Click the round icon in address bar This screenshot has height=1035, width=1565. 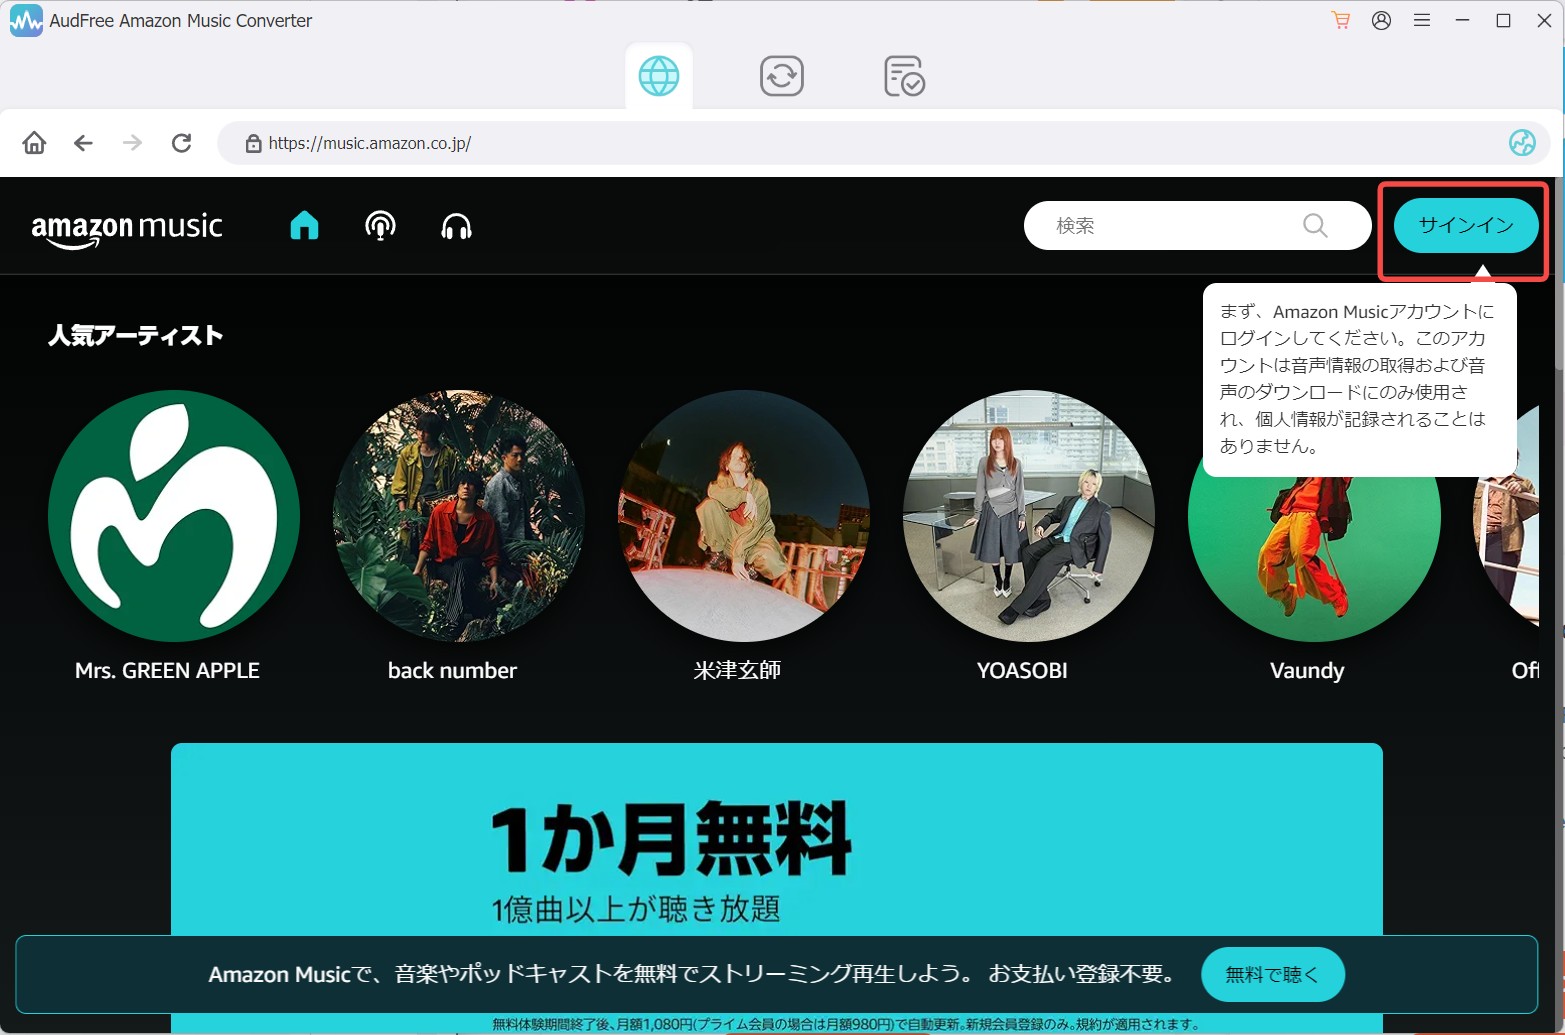[1522, 143]
